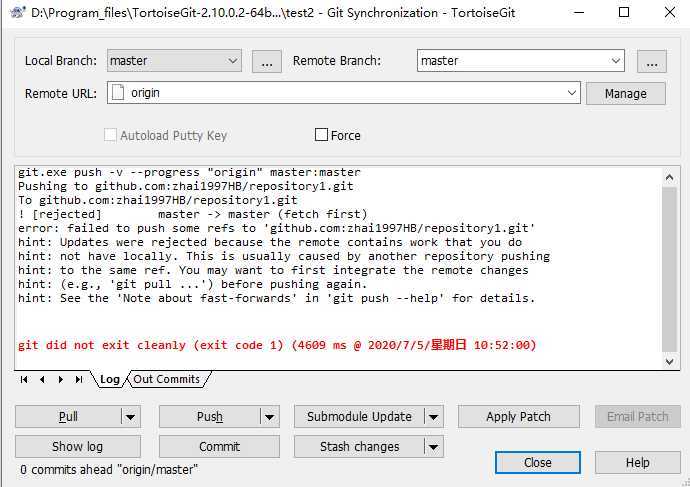Switch to the Log tab
This screenshot has width=690, height=487.
pyautogui.click(x=110, y=379)
